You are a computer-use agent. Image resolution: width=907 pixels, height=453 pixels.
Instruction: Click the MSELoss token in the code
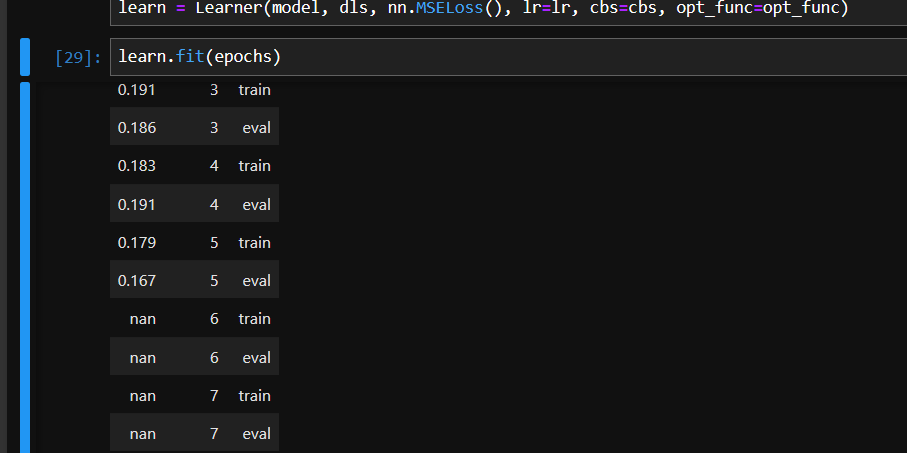449,9
